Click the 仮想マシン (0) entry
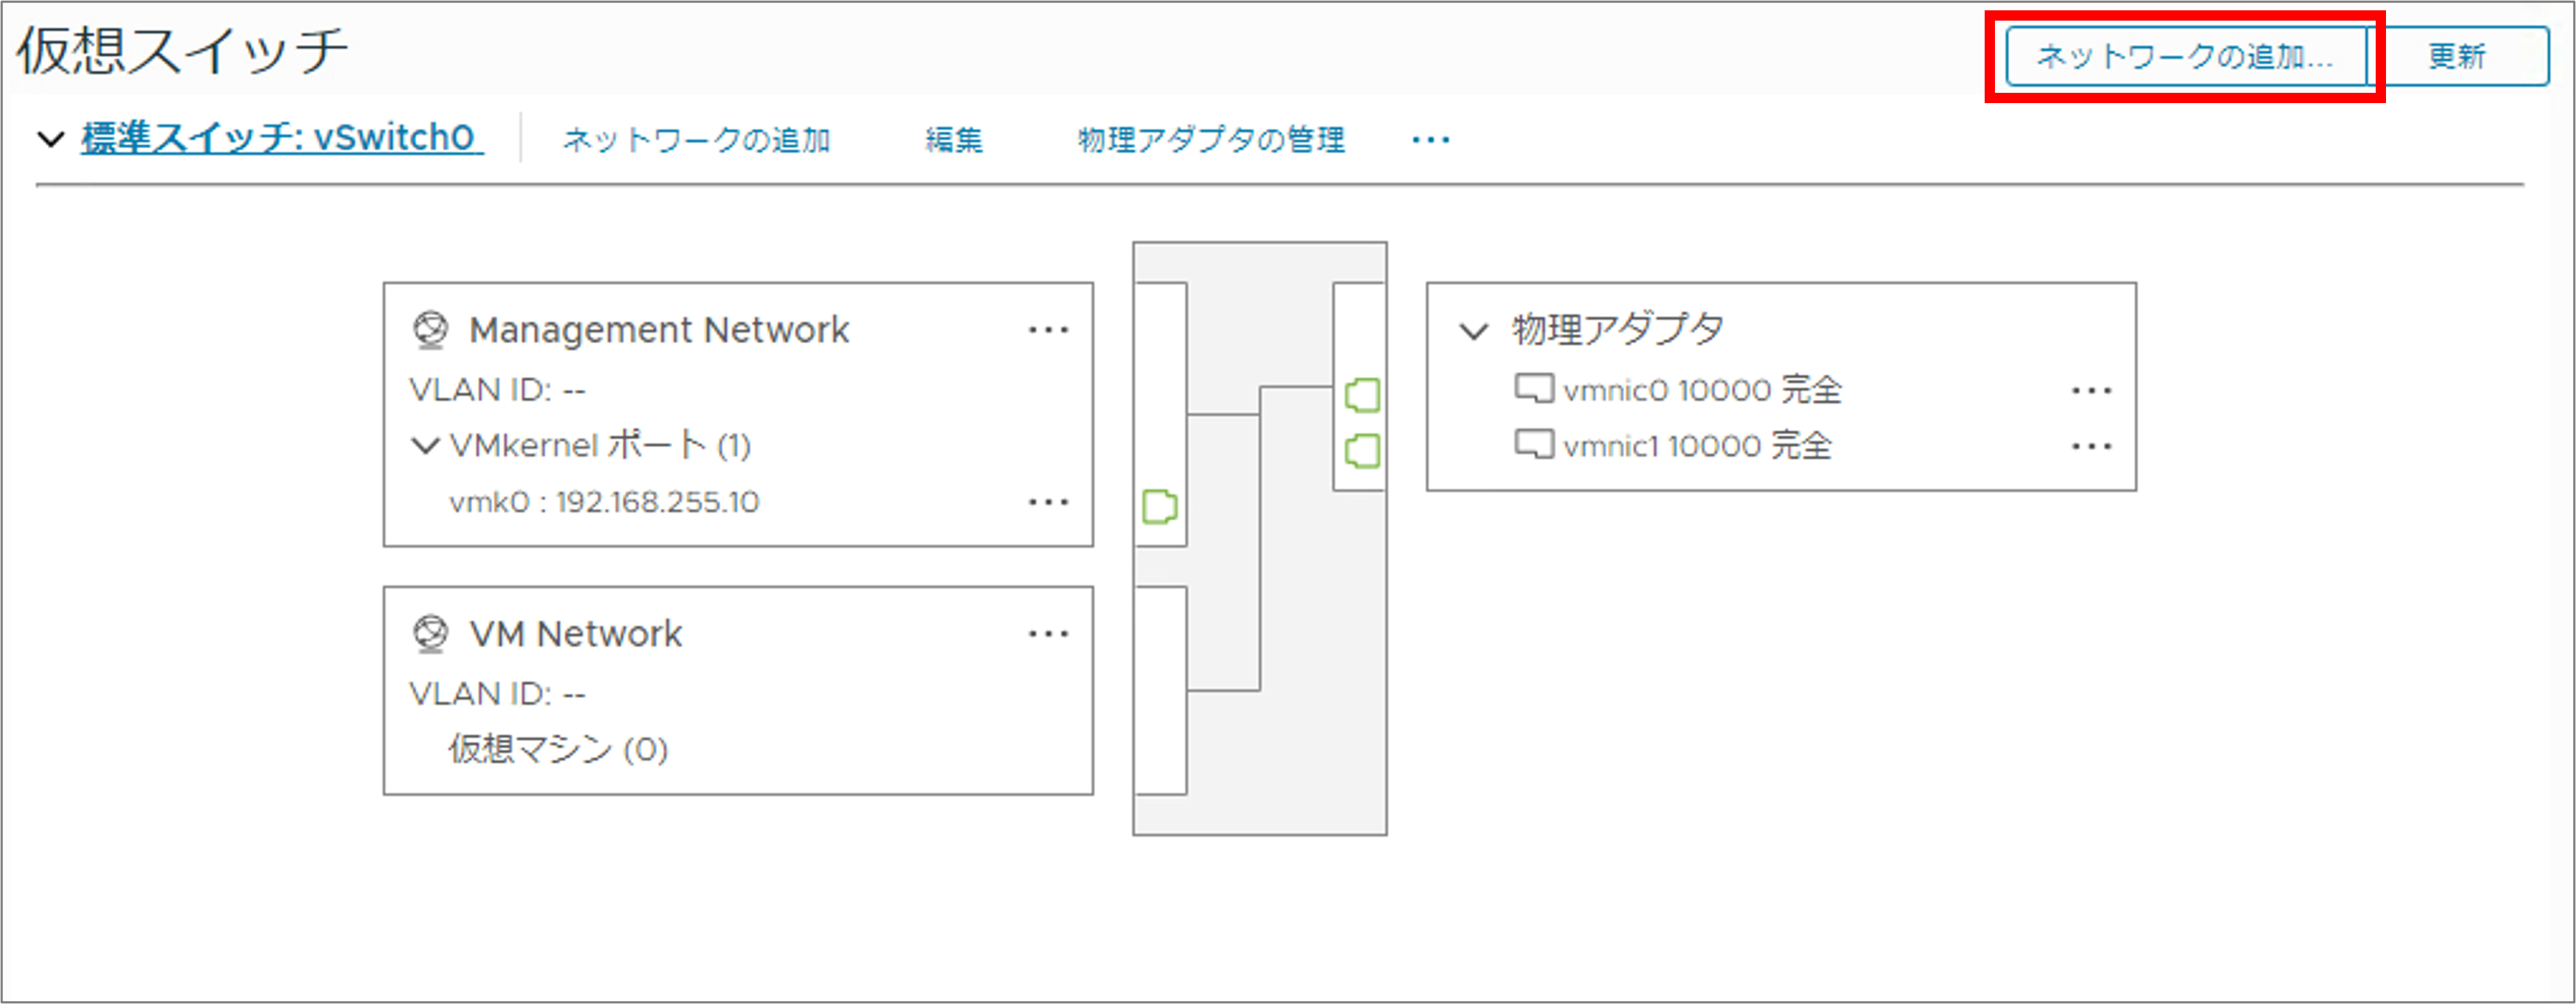2576x1004 pixels. 558,749
